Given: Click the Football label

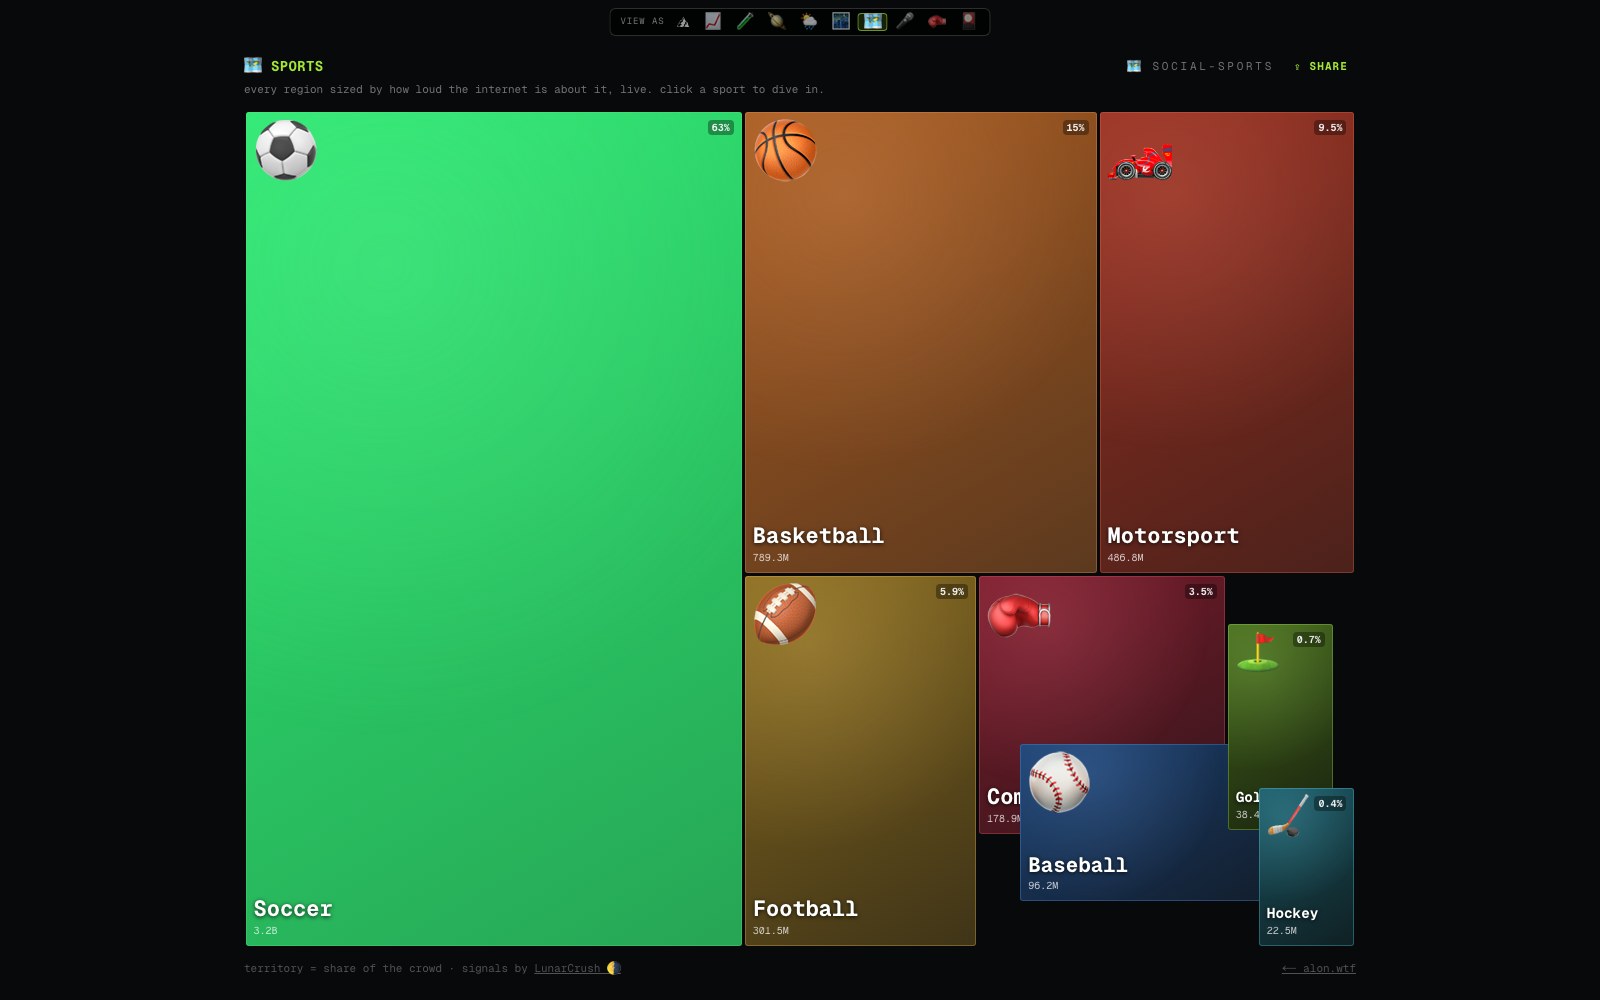Looking at the screenshot, I should click(x=805, y=909).
